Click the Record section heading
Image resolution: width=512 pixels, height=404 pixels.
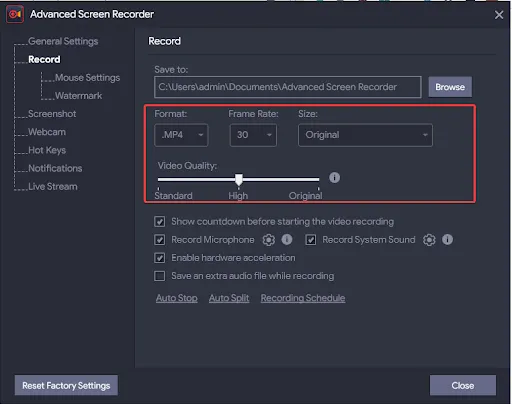coord(164,41)
